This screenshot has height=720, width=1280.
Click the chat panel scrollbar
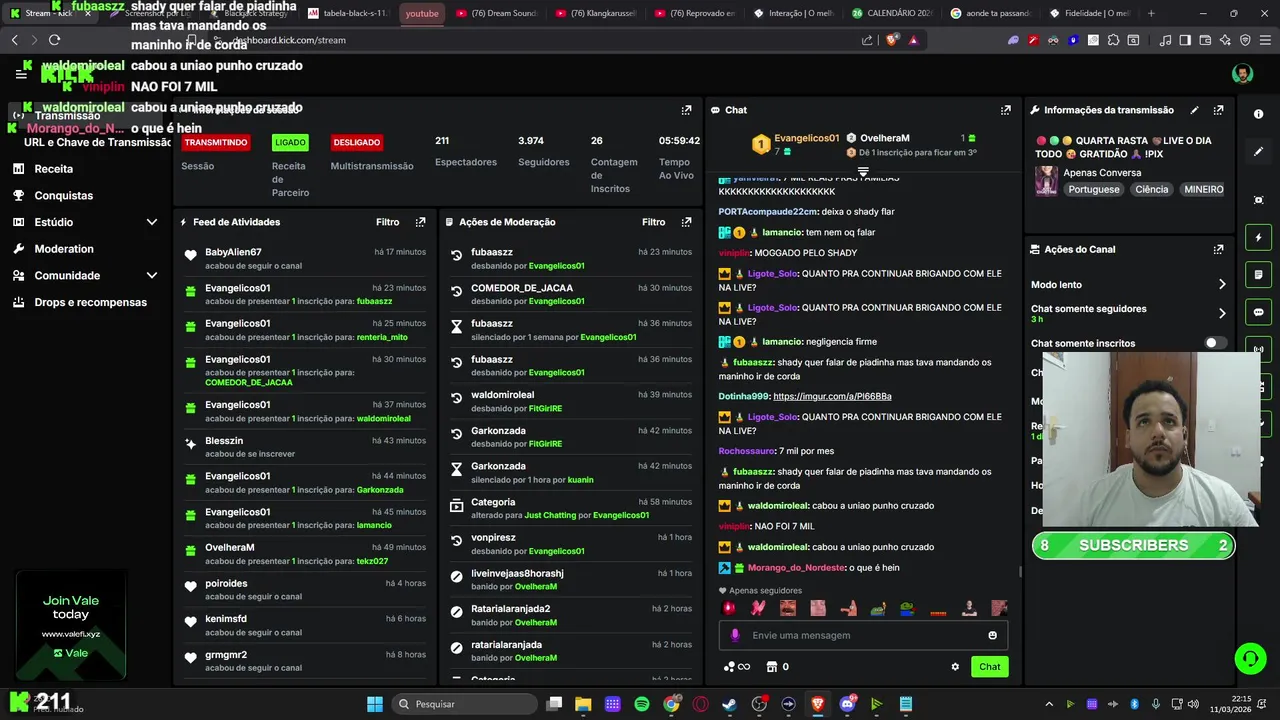tap(1020, 571)
